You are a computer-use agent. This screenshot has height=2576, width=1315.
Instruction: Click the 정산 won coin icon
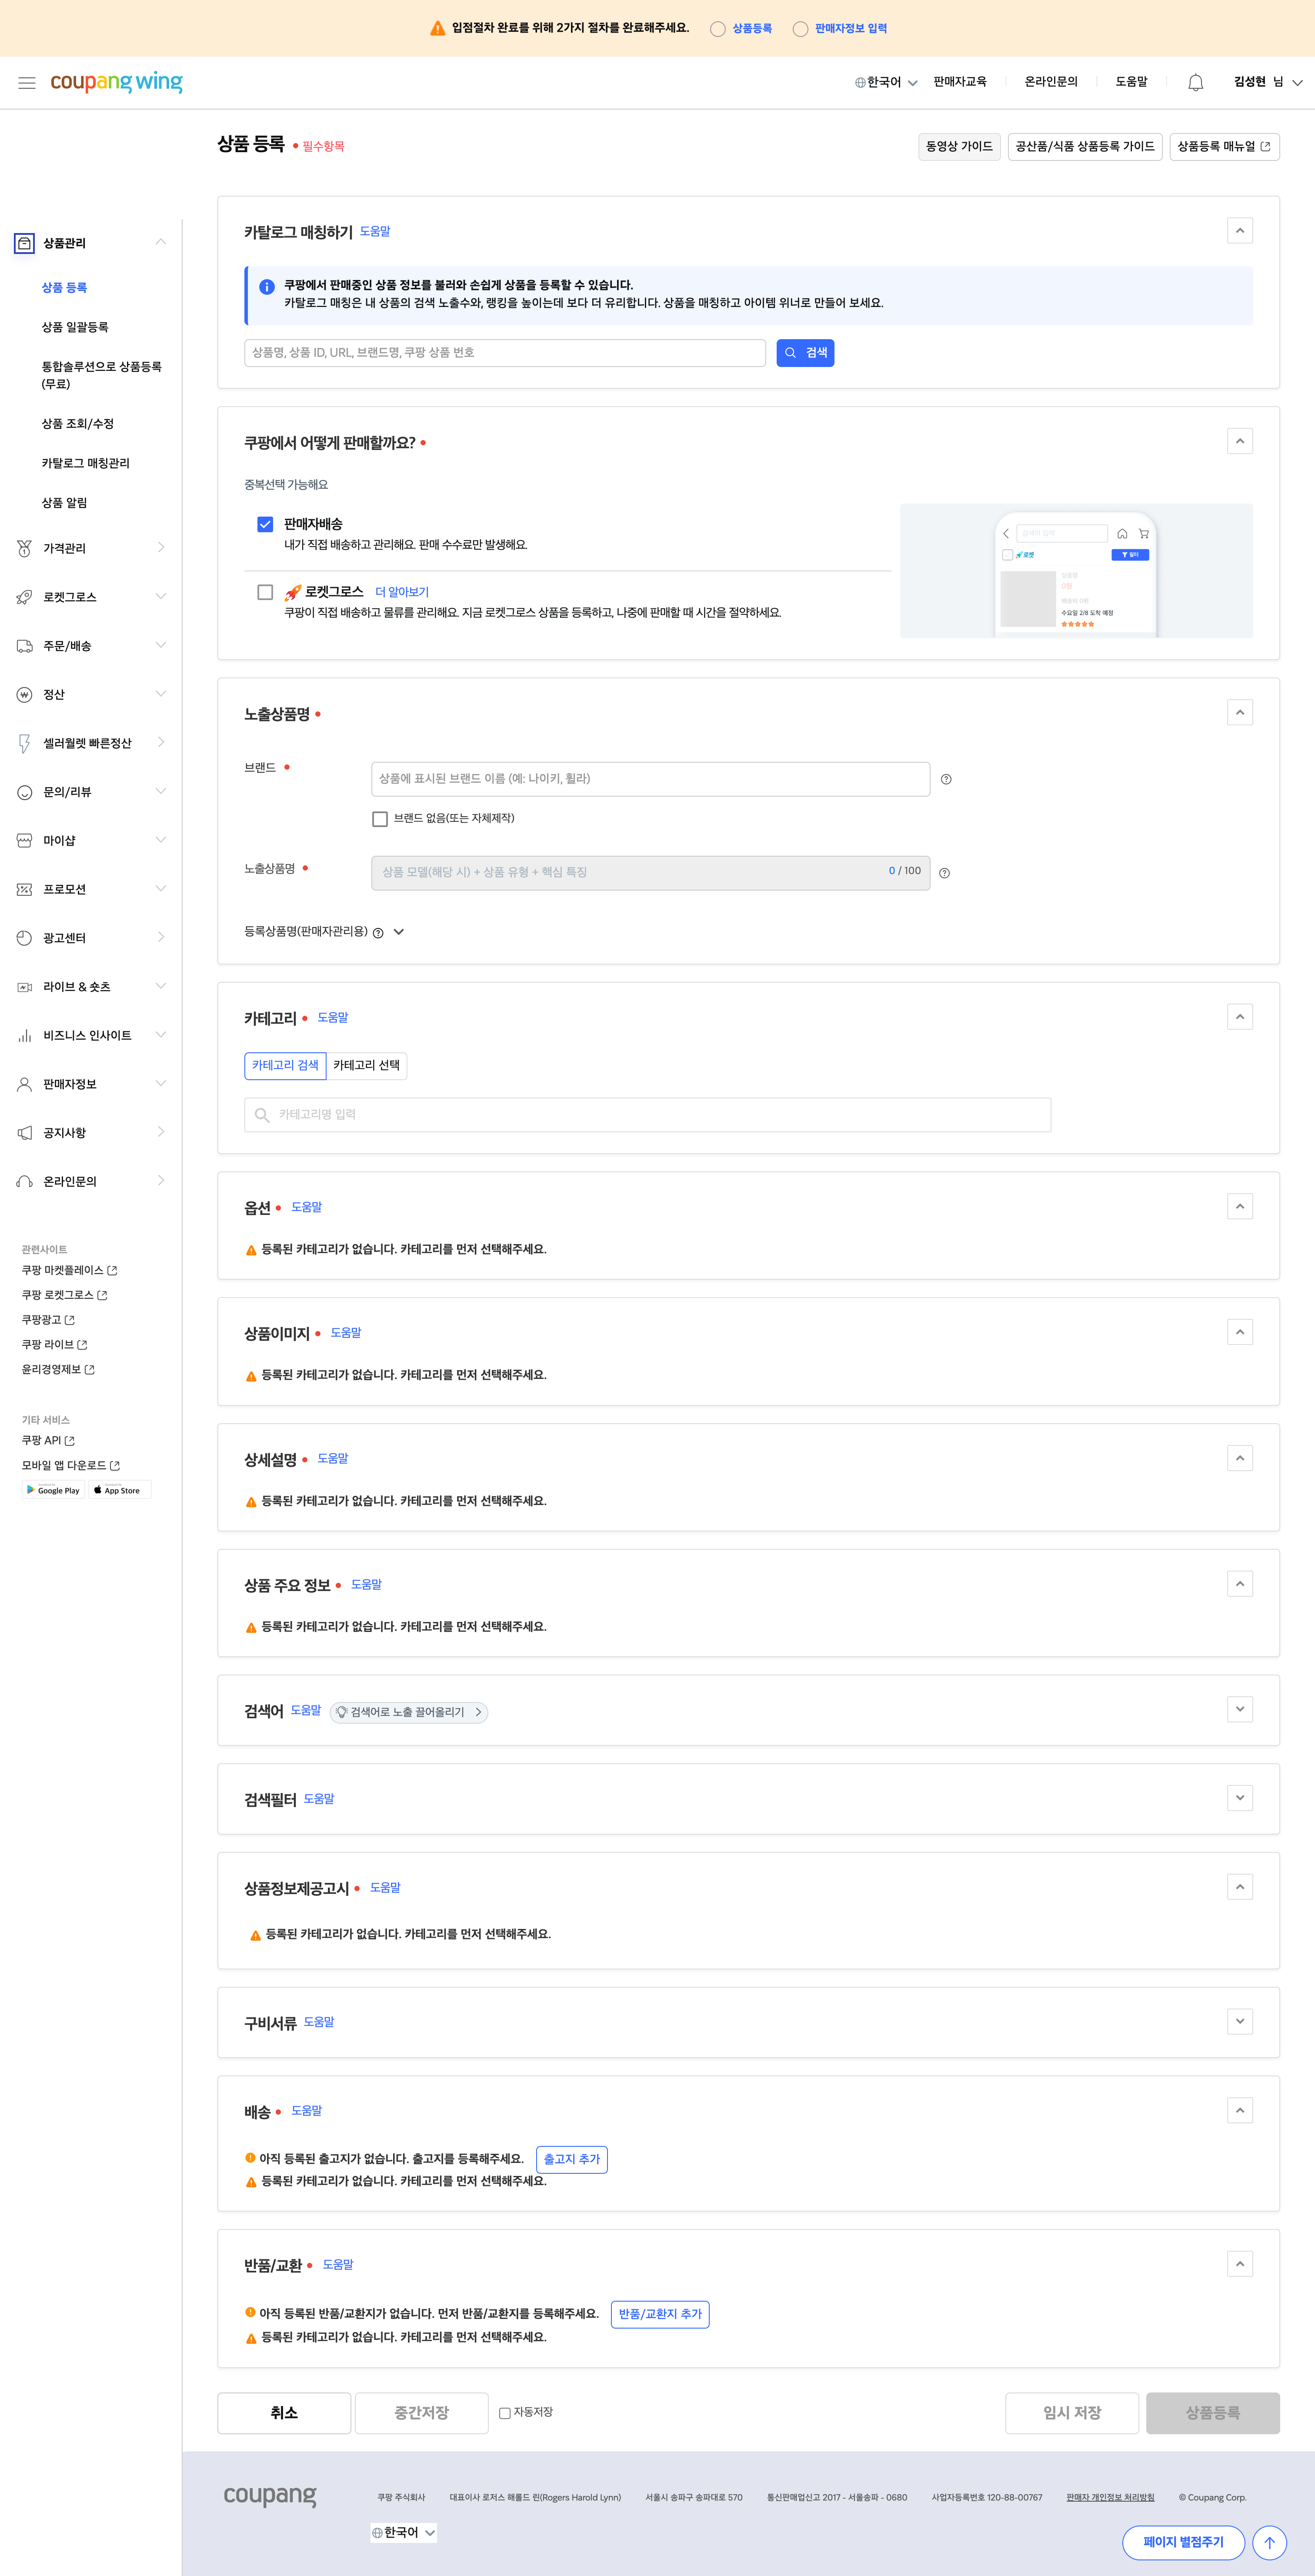[x=24, y=694]
